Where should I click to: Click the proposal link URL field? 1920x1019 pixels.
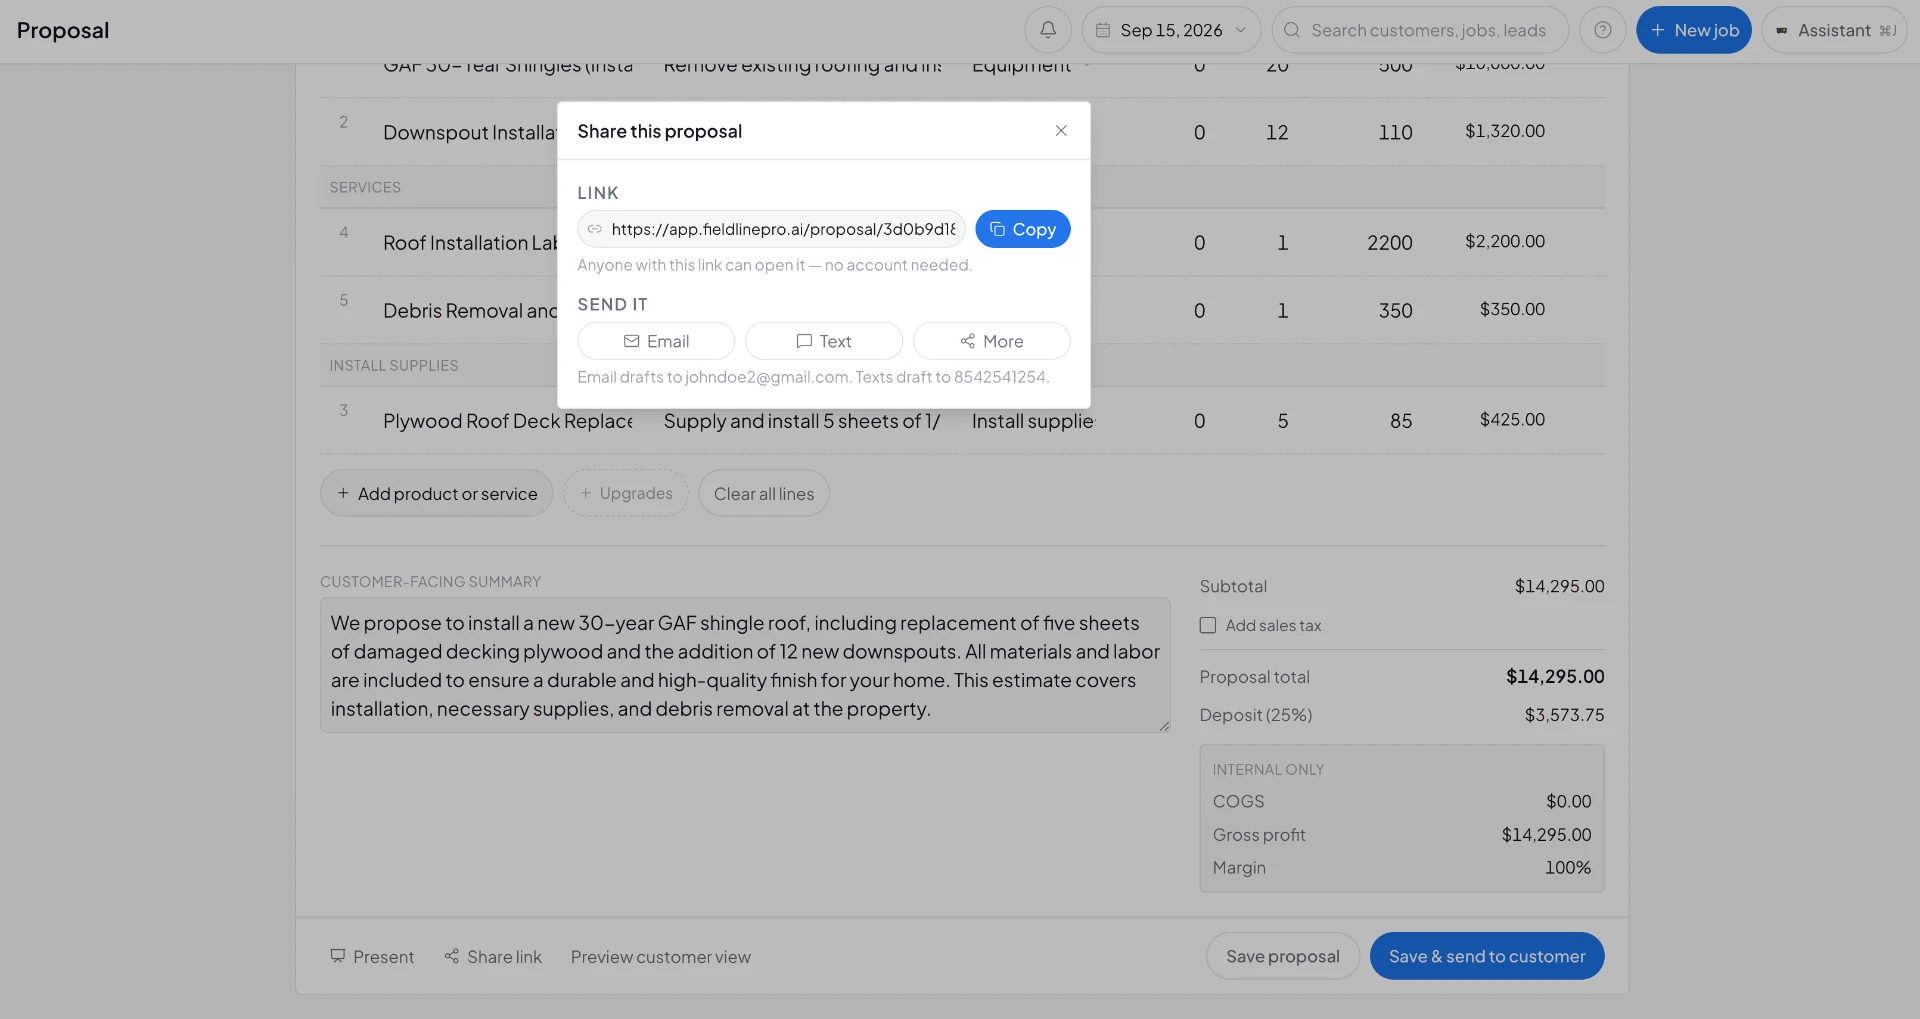point(771,229)
